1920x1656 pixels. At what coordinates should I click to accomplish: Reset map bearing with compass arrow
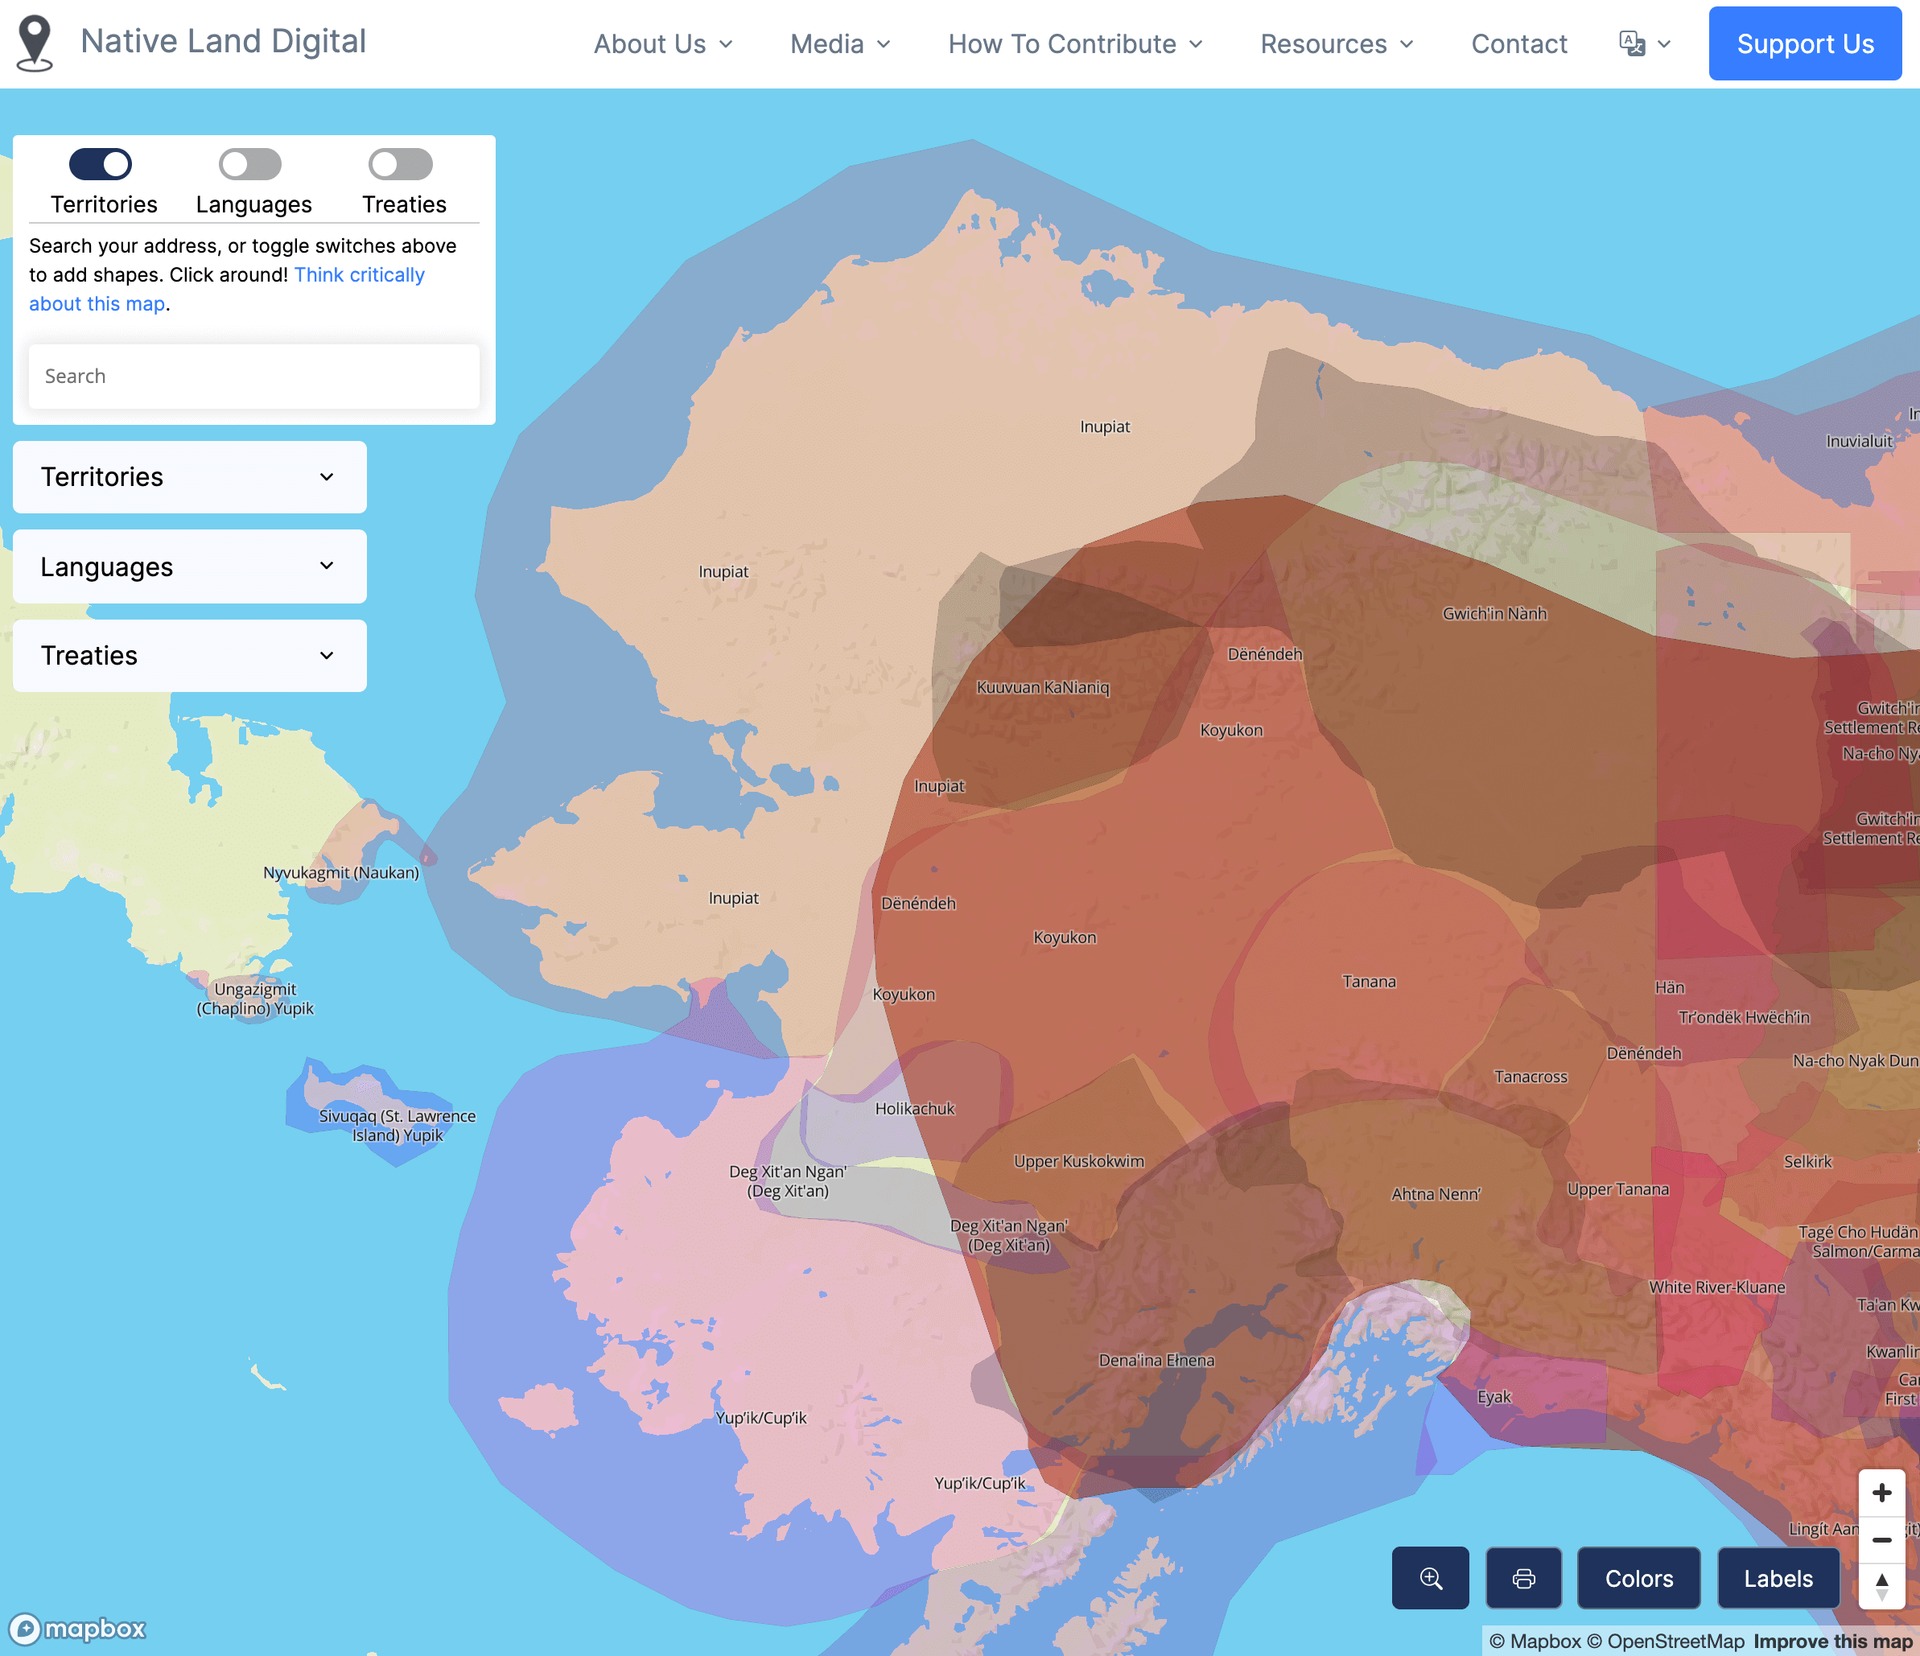(1881, 1586)
